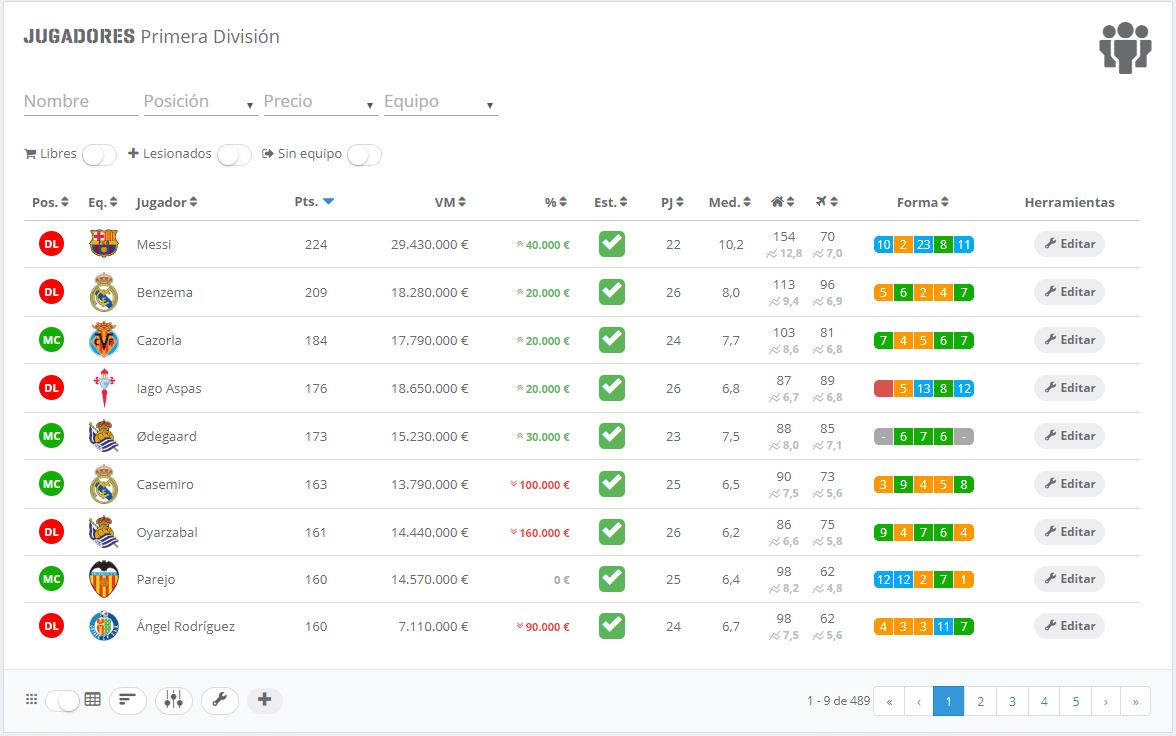Click the dotted grid view icon

coord(32,699)
